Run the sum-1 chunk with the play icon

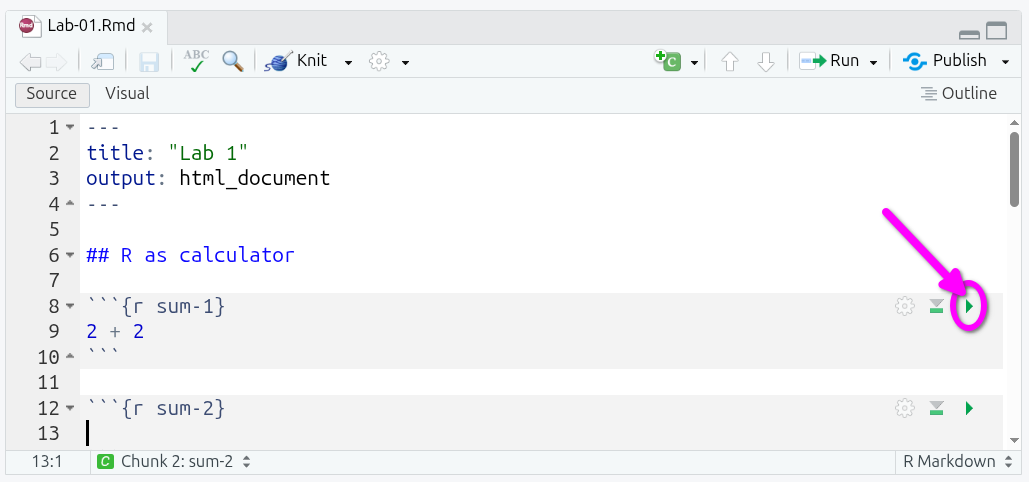pyautogui.click(x=968, y=307)
